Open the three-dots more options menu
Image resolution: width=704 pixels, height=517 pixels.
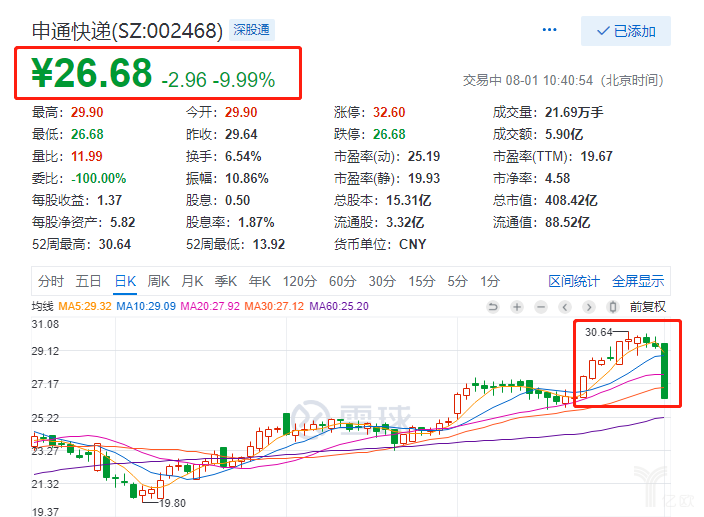coord(549,30)
